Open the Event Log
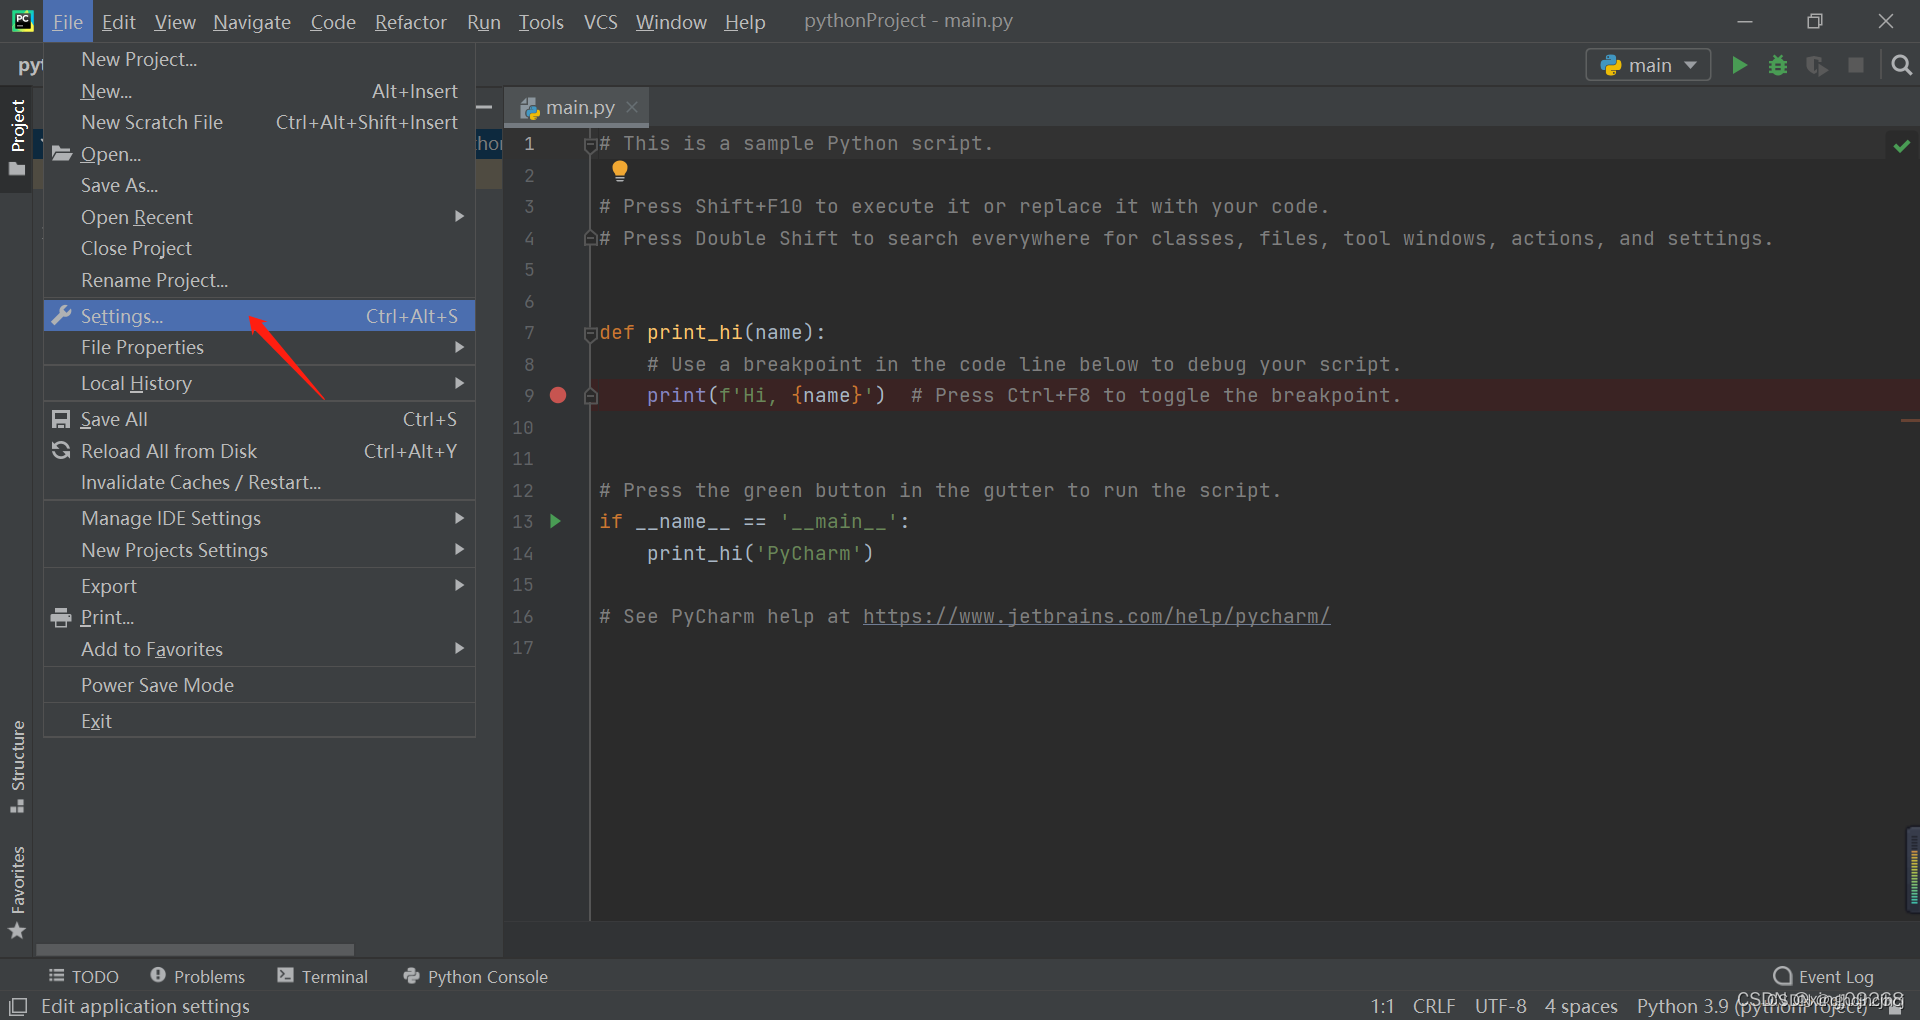The width and height of the screenshot is (1920, 1020). click(1823, 976)
